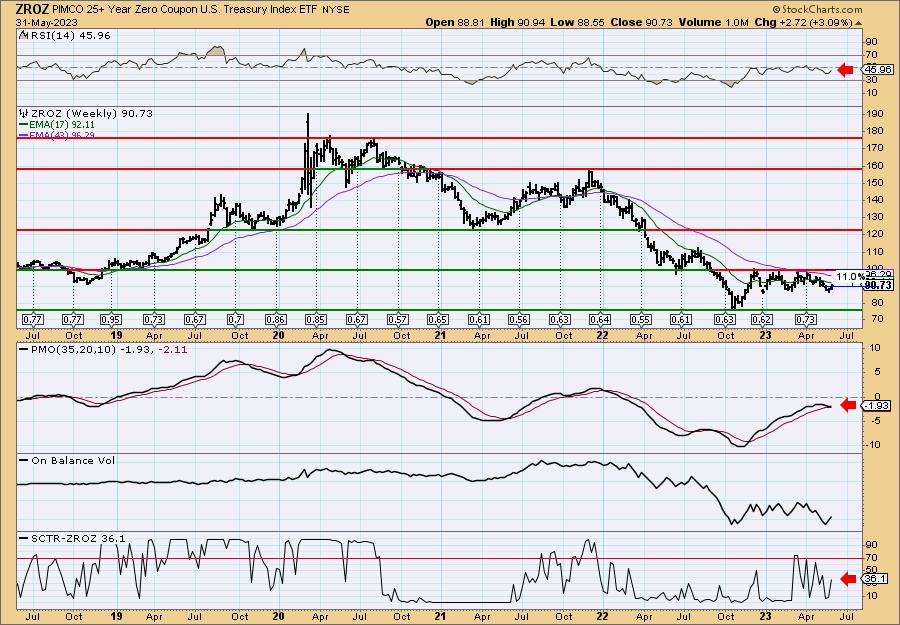Click the ZROZ (Weekly) 90.73 legend
This screenshot has width=900, height=625.
91,113
